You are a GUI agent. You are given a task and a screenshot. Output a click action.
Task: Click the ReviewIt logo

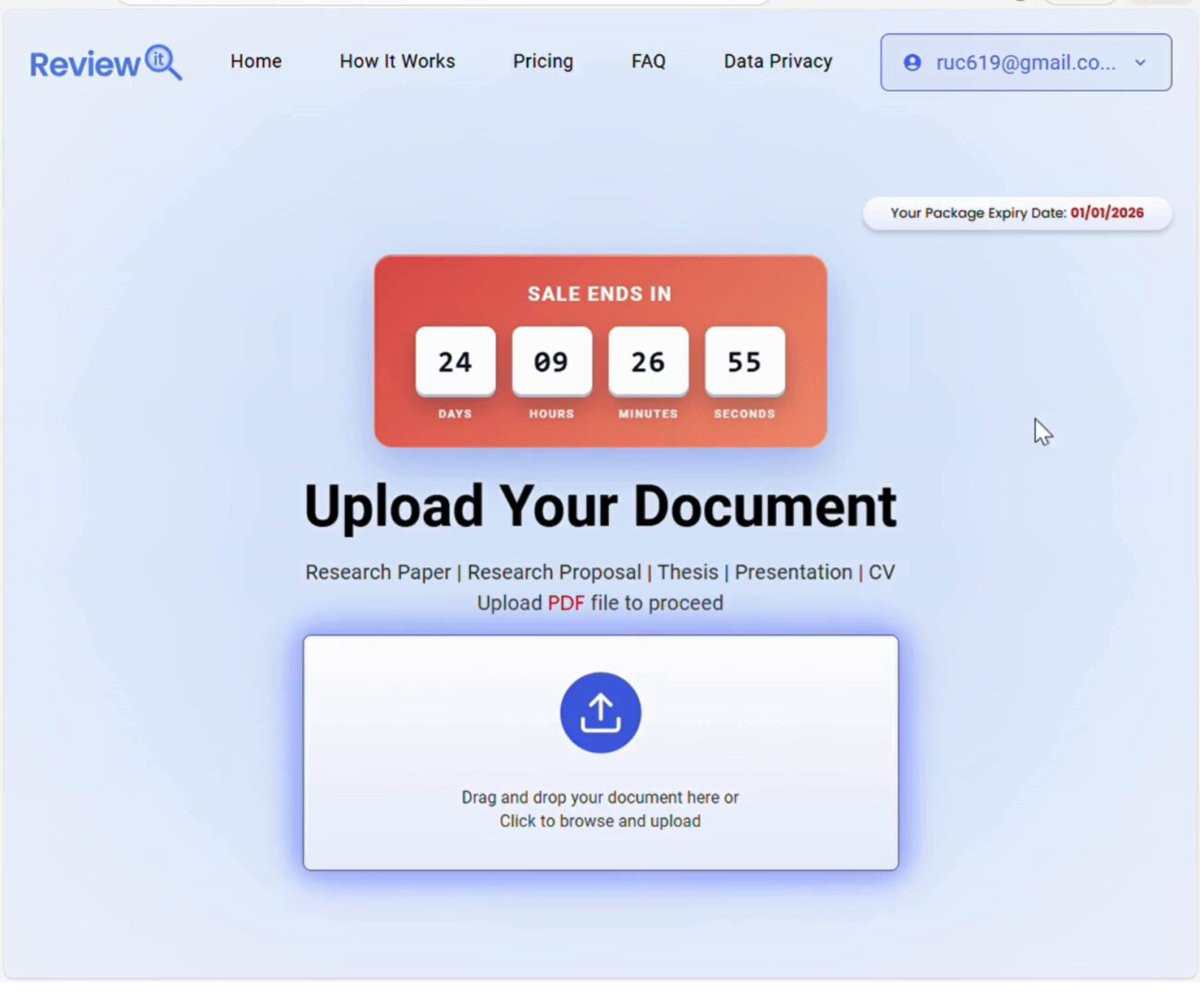click(x=106, y=62)
